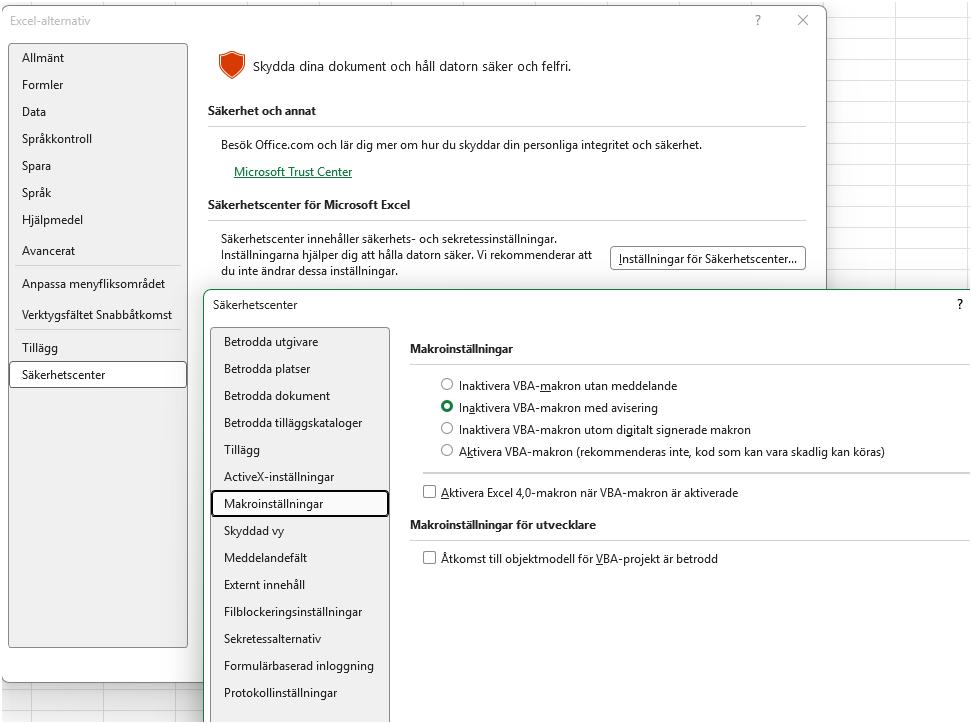Select Verktygsfältet Snabbåtkomst category
This screenshot has height=724, width=972.
click(x=98, y=315)
